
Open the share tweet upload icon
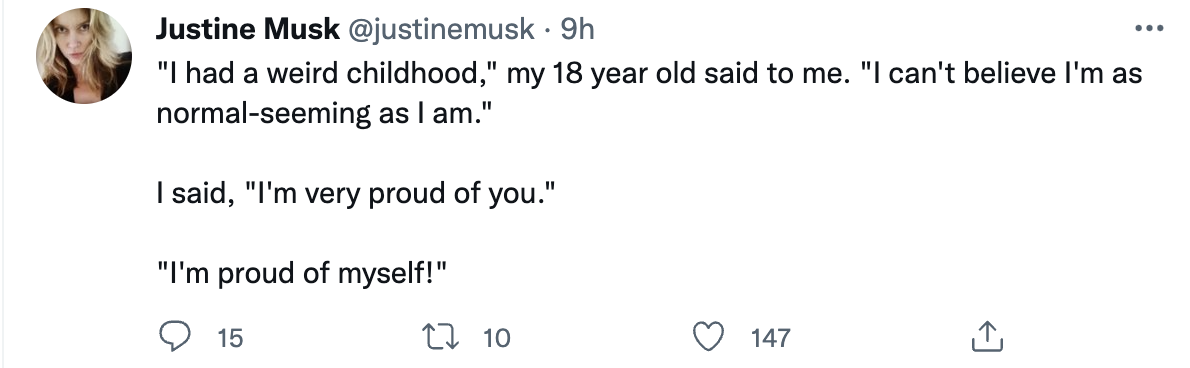tap(987, 336)
